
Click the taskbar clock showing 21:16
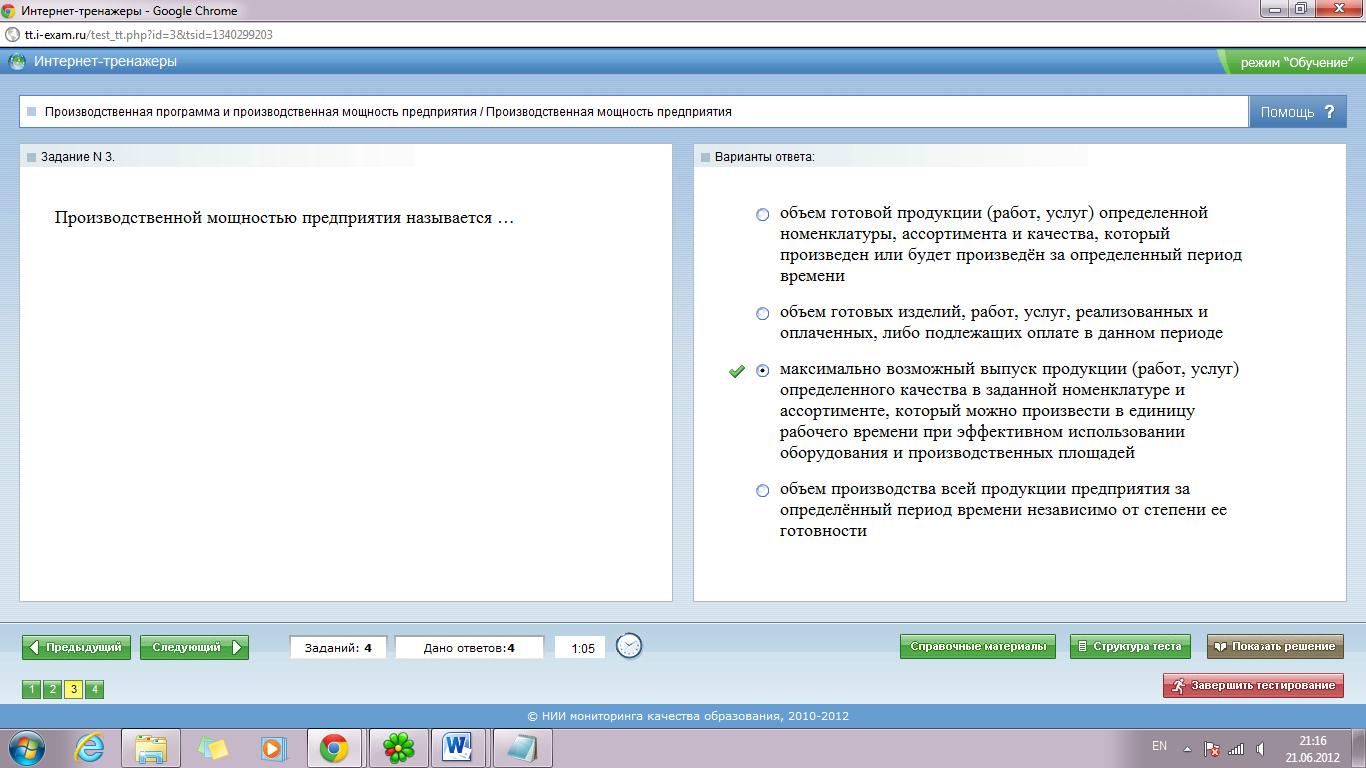tap(1313, 748)
